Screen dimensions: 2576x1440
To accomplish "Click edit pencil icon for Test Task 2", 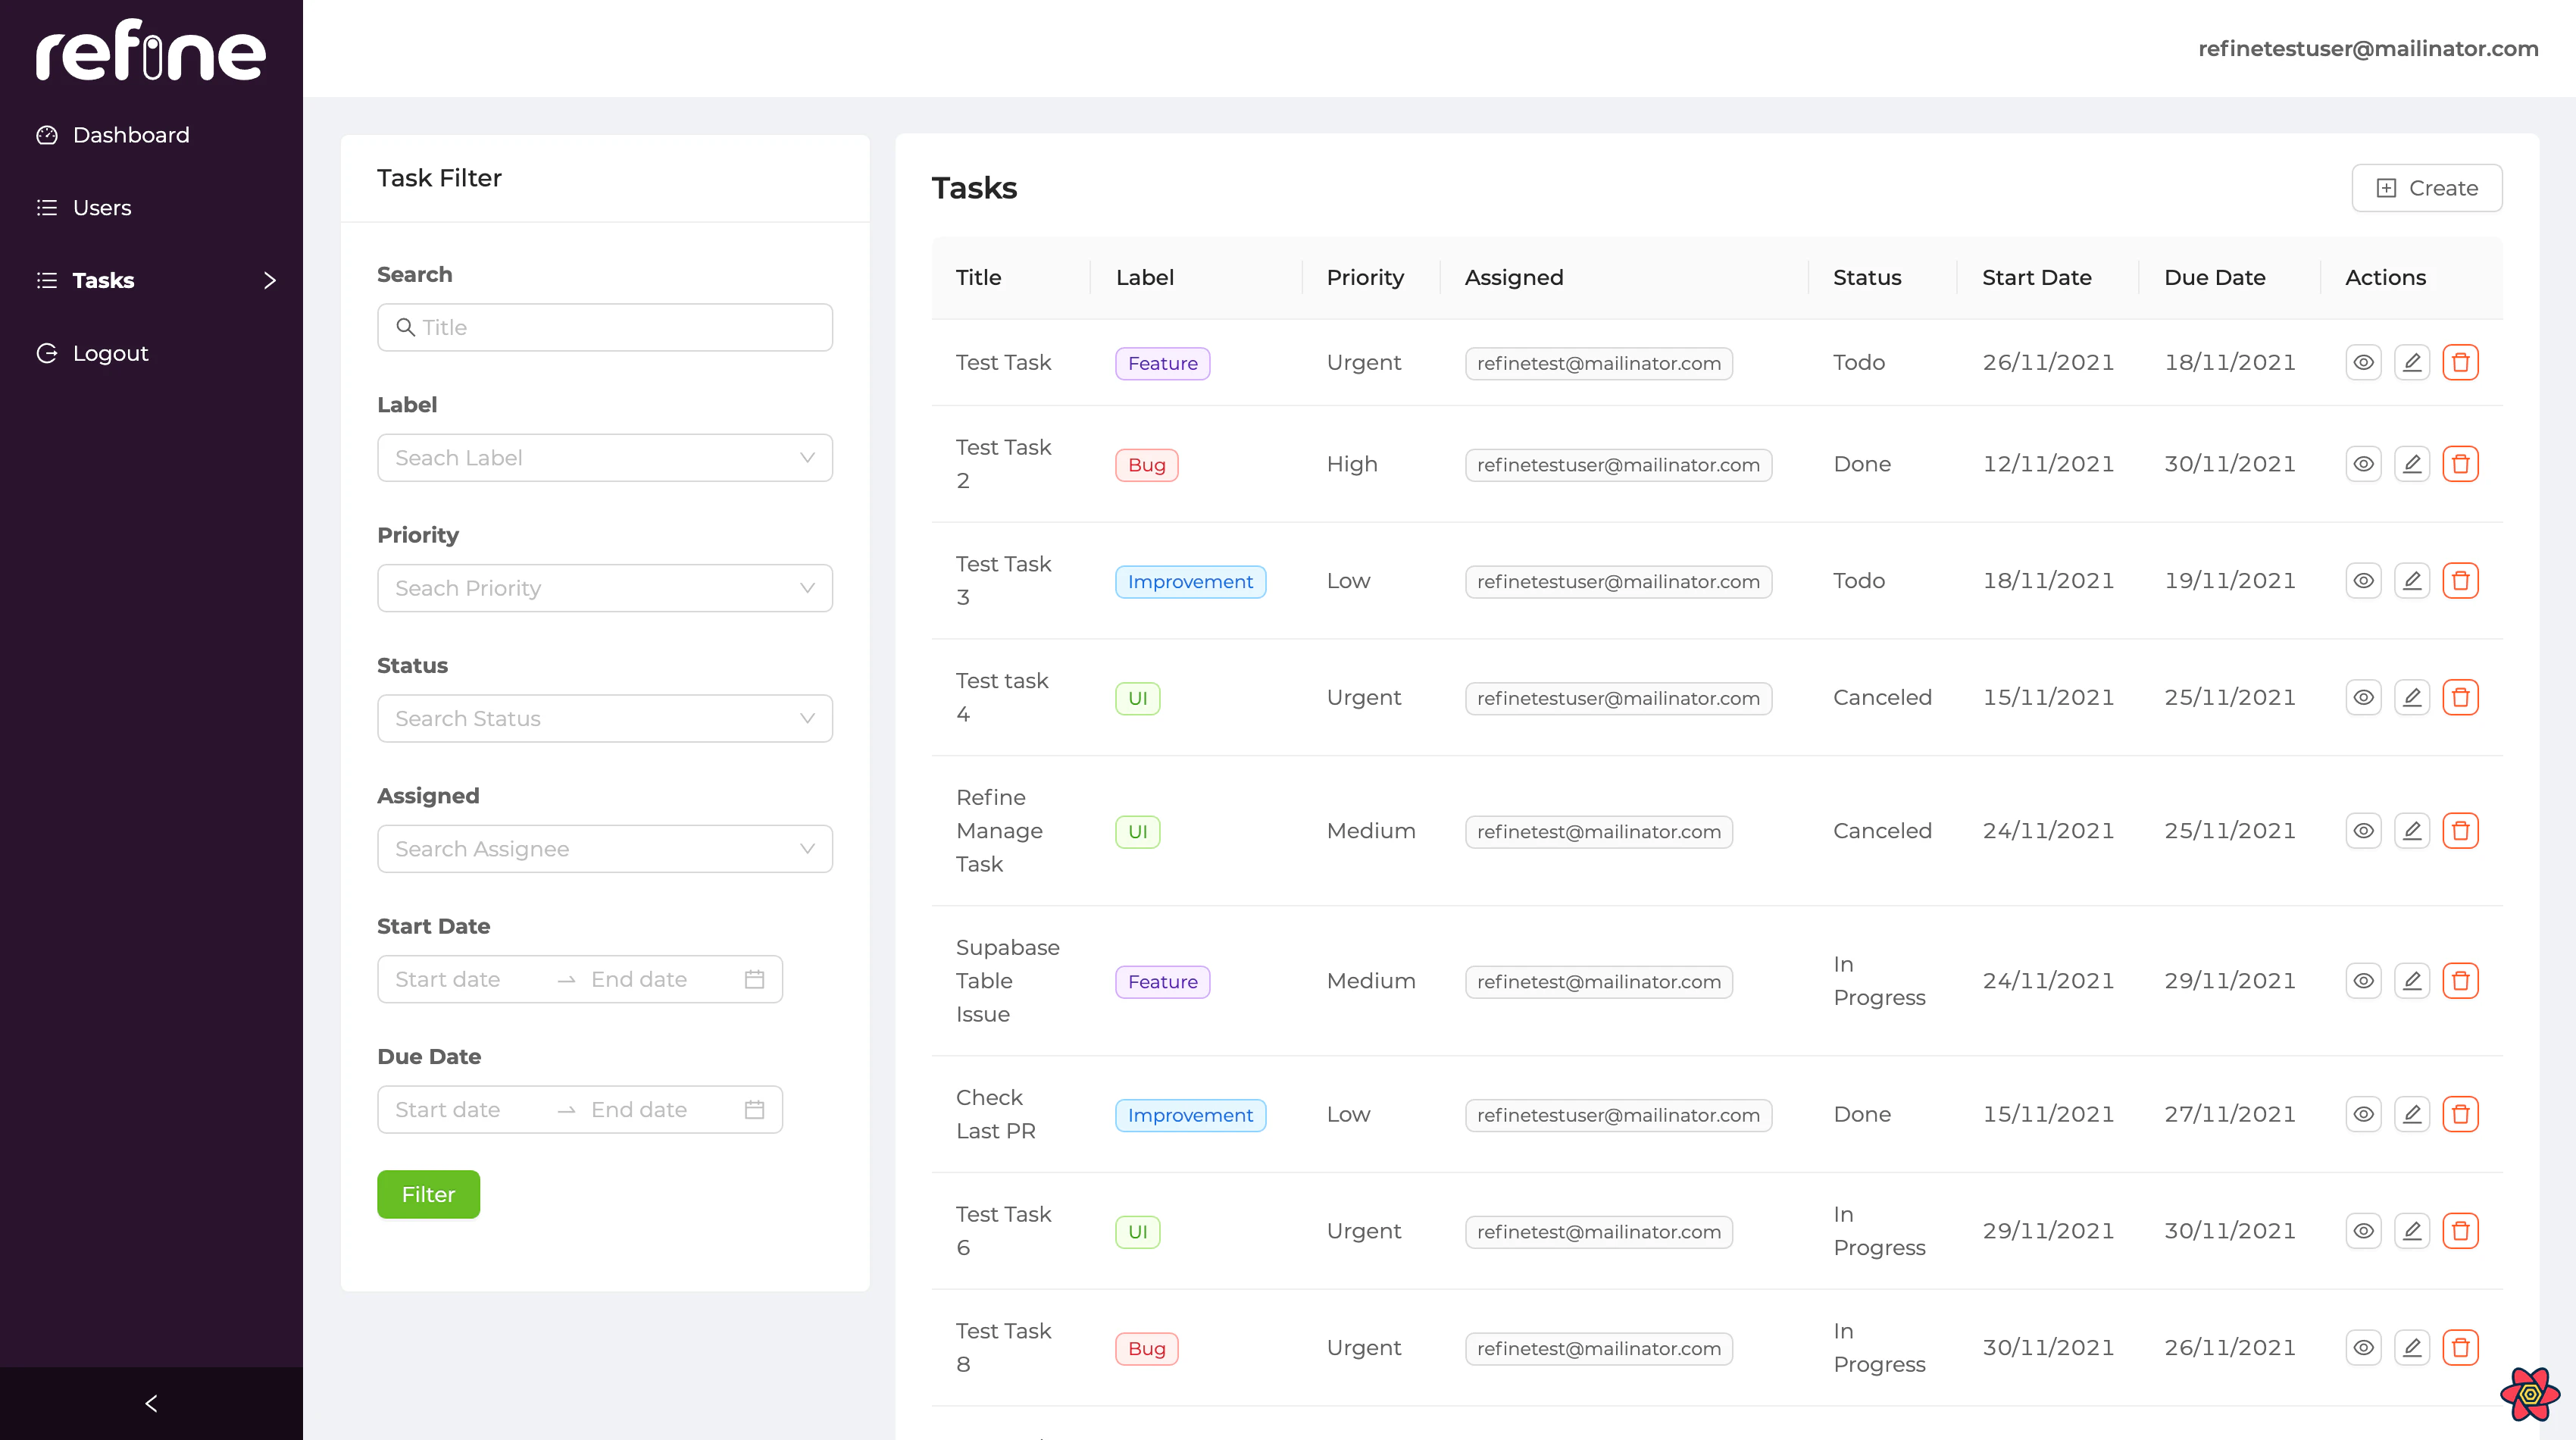I will coord(2411,464).
